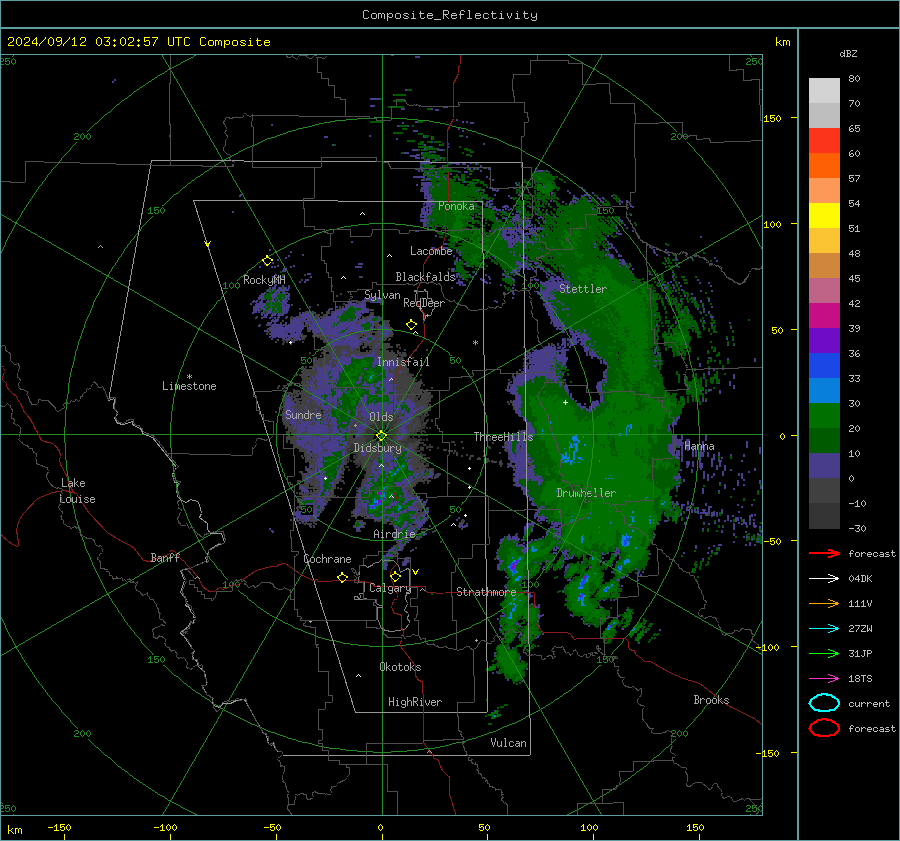Screen dimensions: 900x841
Task: Click the -150 x-axis tick label
Action: pos(59,827)
